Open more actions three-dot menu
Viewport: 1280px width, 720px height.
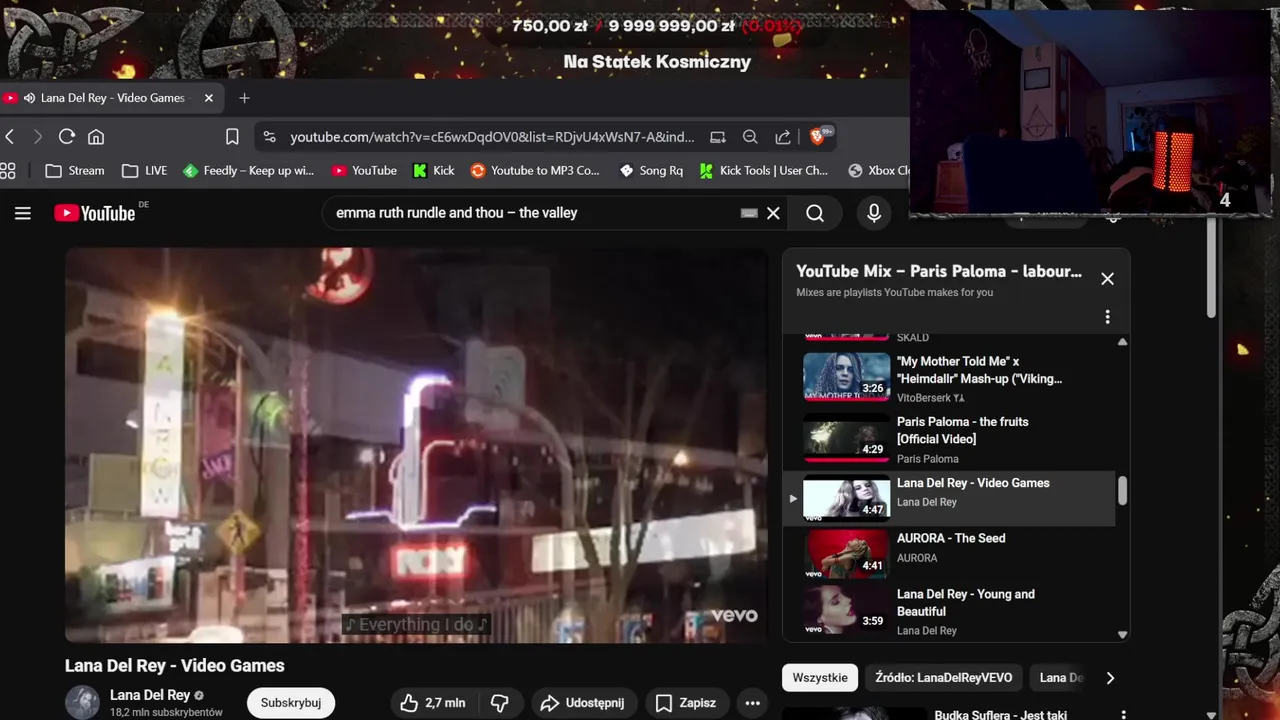753,703
